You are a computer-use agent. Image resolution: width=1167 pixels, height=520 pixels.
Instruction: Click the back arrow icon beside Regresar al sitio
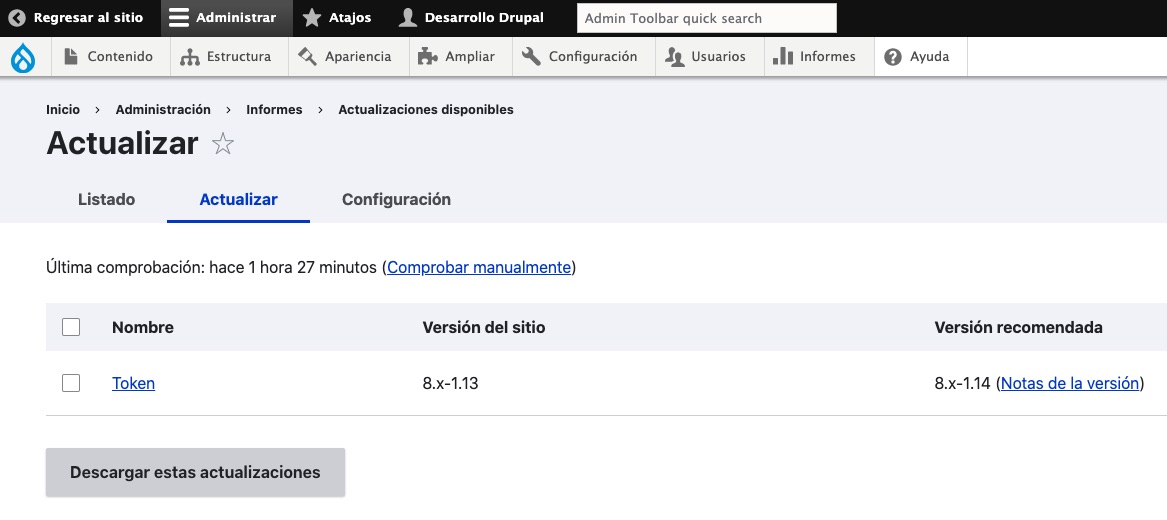[16, 18]
